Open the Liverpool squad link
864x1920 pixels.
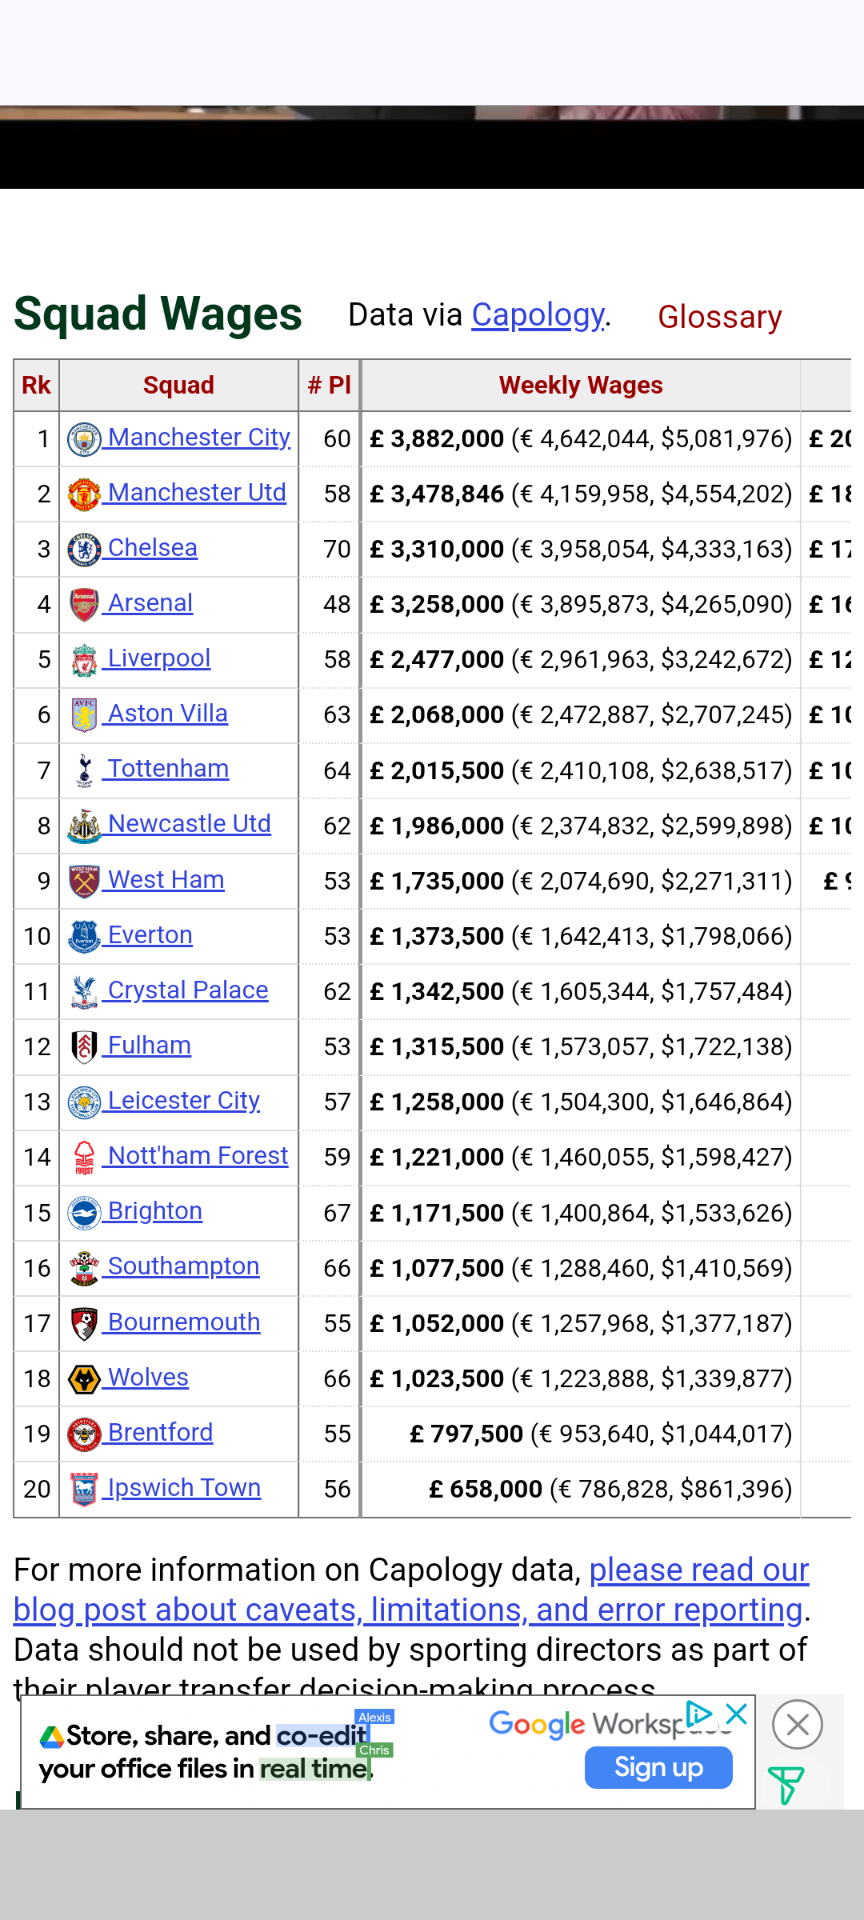click(x=159, y=658)
